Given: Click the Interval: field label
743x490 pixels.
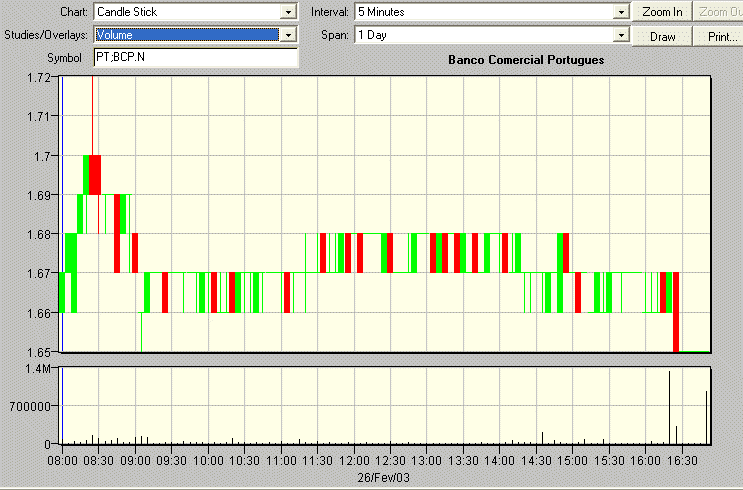Looking at the screenshot, I should pyautogui.click(x=330, y=12).
